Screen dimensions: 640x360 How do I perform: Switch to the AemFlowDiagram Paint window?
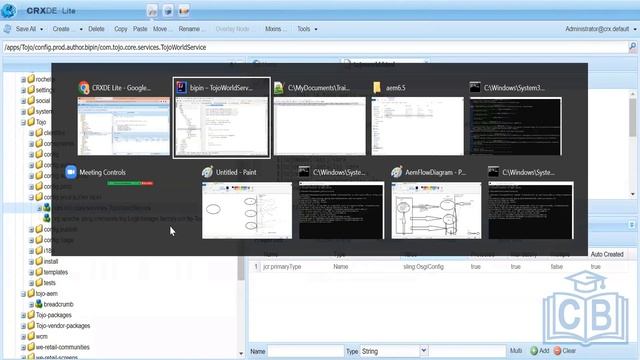point(436,202)
